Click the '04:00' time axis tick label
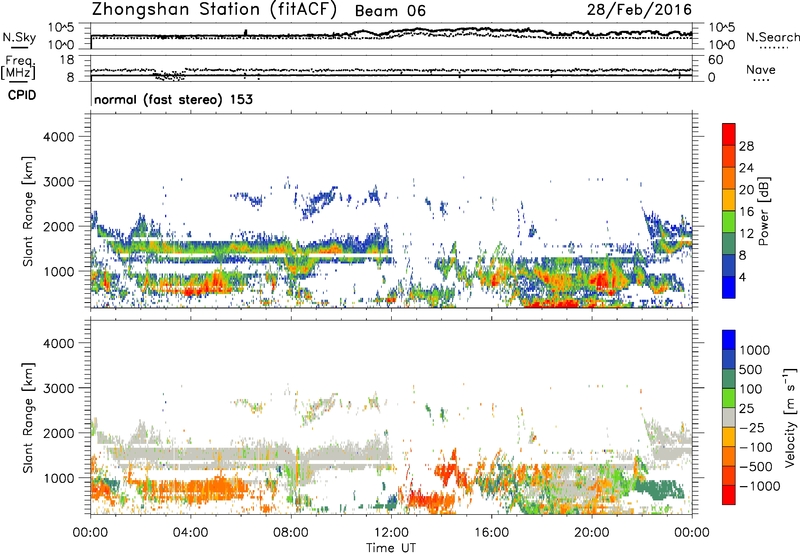800x554 pixels. [x=190, y=533]
